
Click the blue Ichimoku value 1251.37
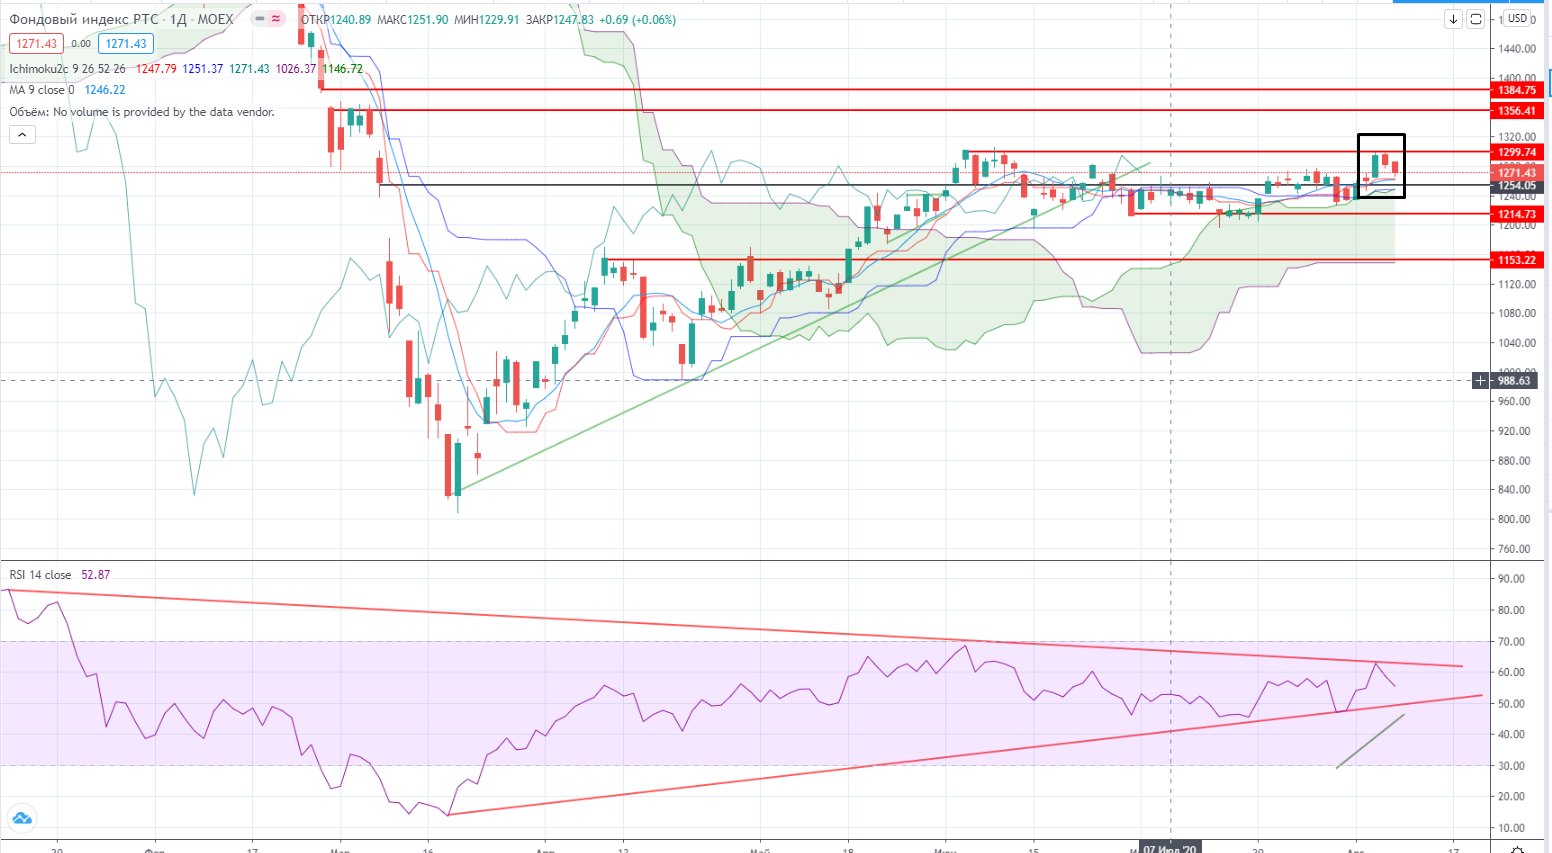click(x=203, y=69)
